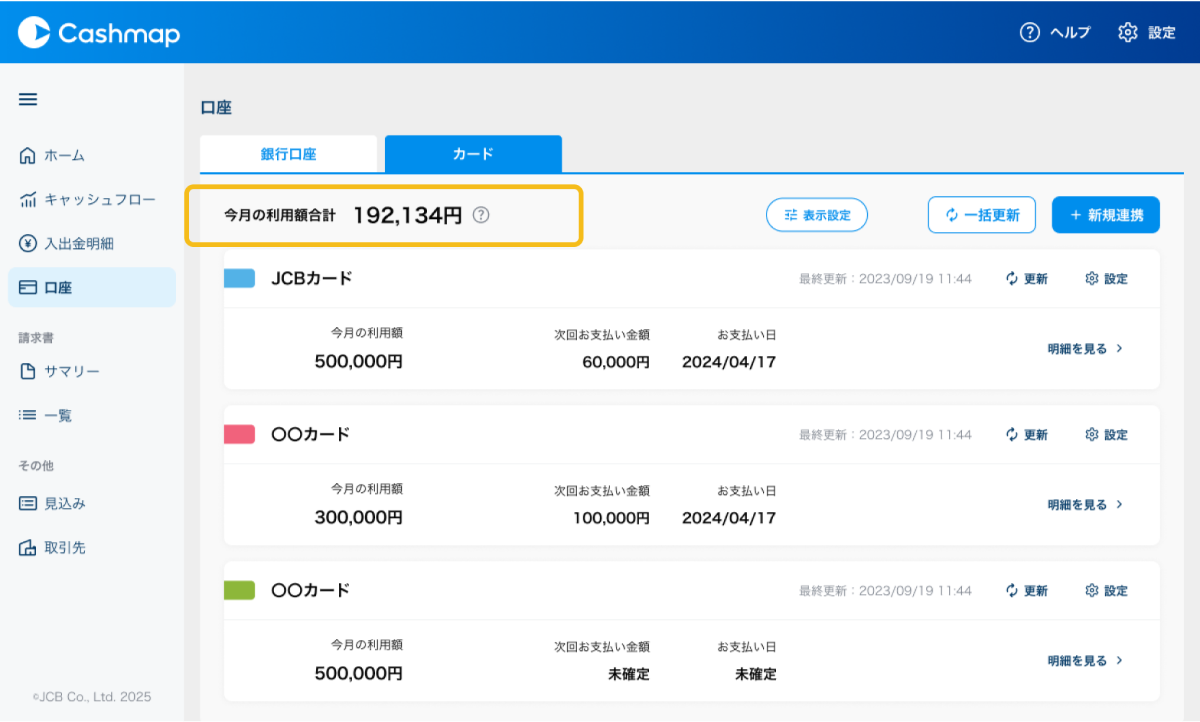Open 設定 from the top header
Screen dimensions: 1200x722
(1147, 32)
